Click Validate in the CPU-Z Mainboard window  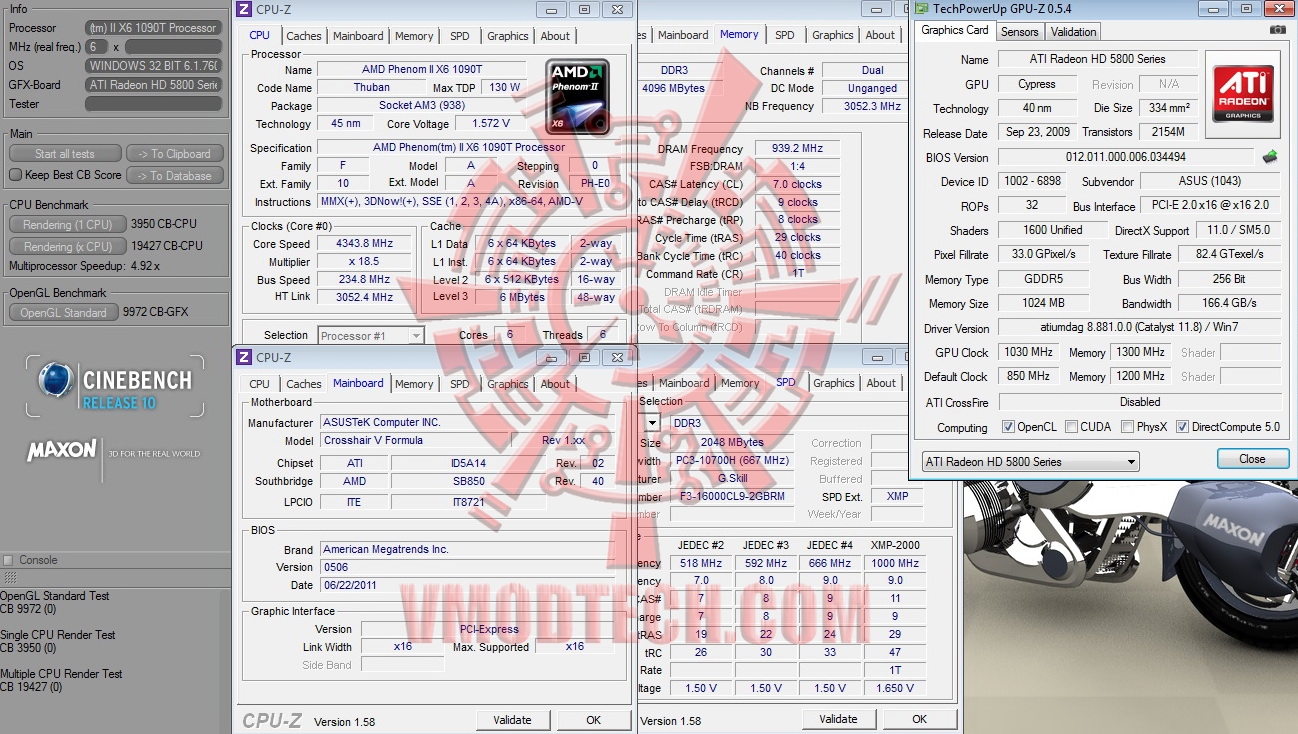[x=513, y=720]
